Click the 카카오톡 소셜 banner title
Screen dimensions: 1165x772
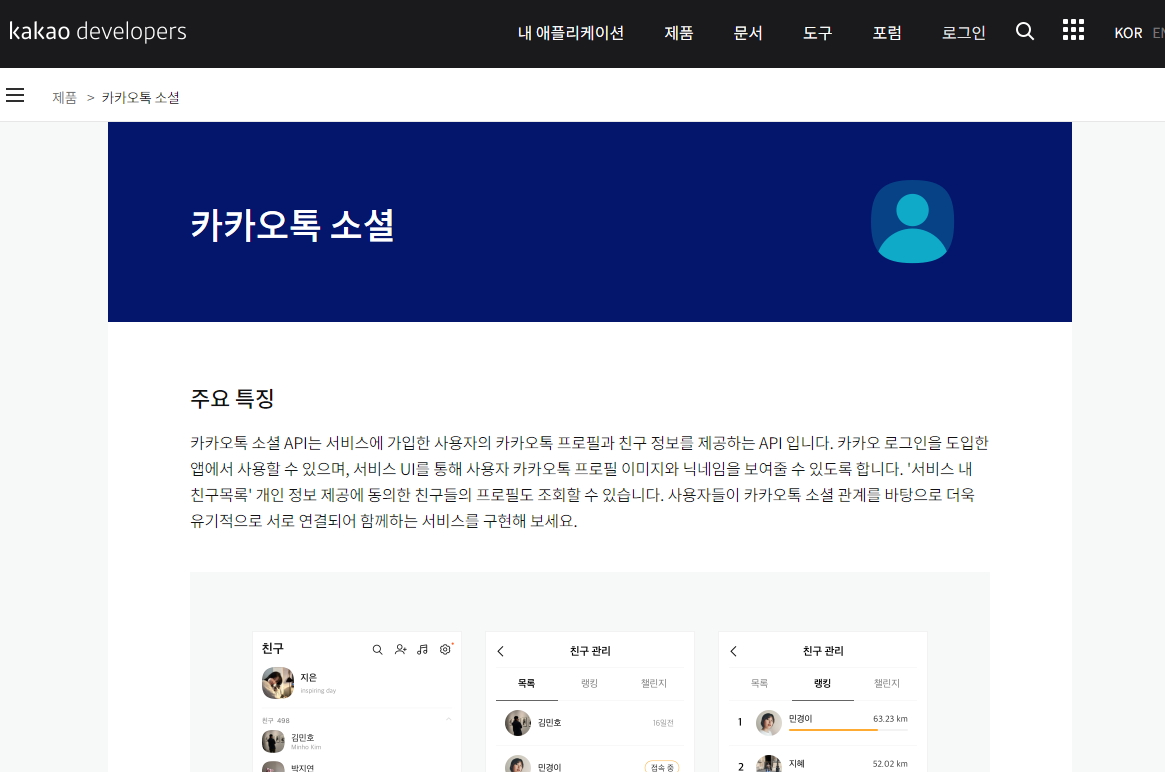coord(292,224)
